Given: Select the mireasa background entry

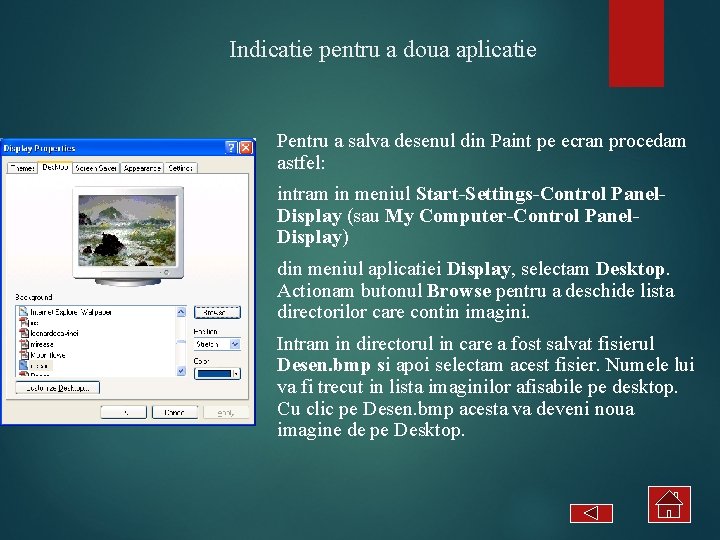Looking at the screenshot, I should point(42,344).
